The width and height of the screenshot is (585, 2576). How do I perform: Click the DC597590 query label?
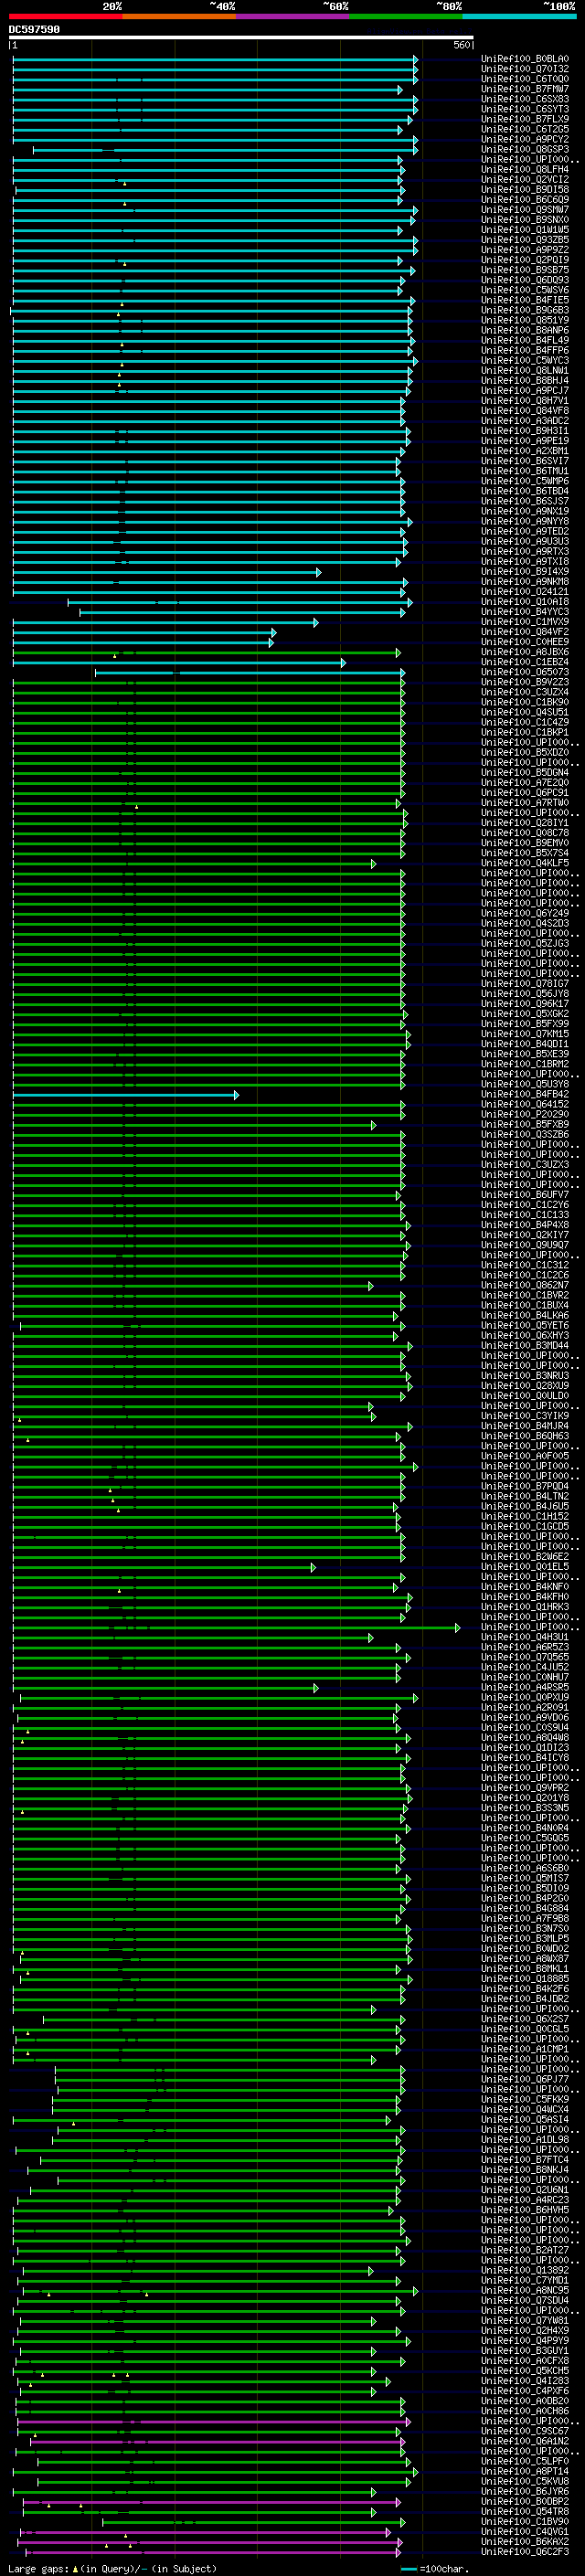pos(34,29)
